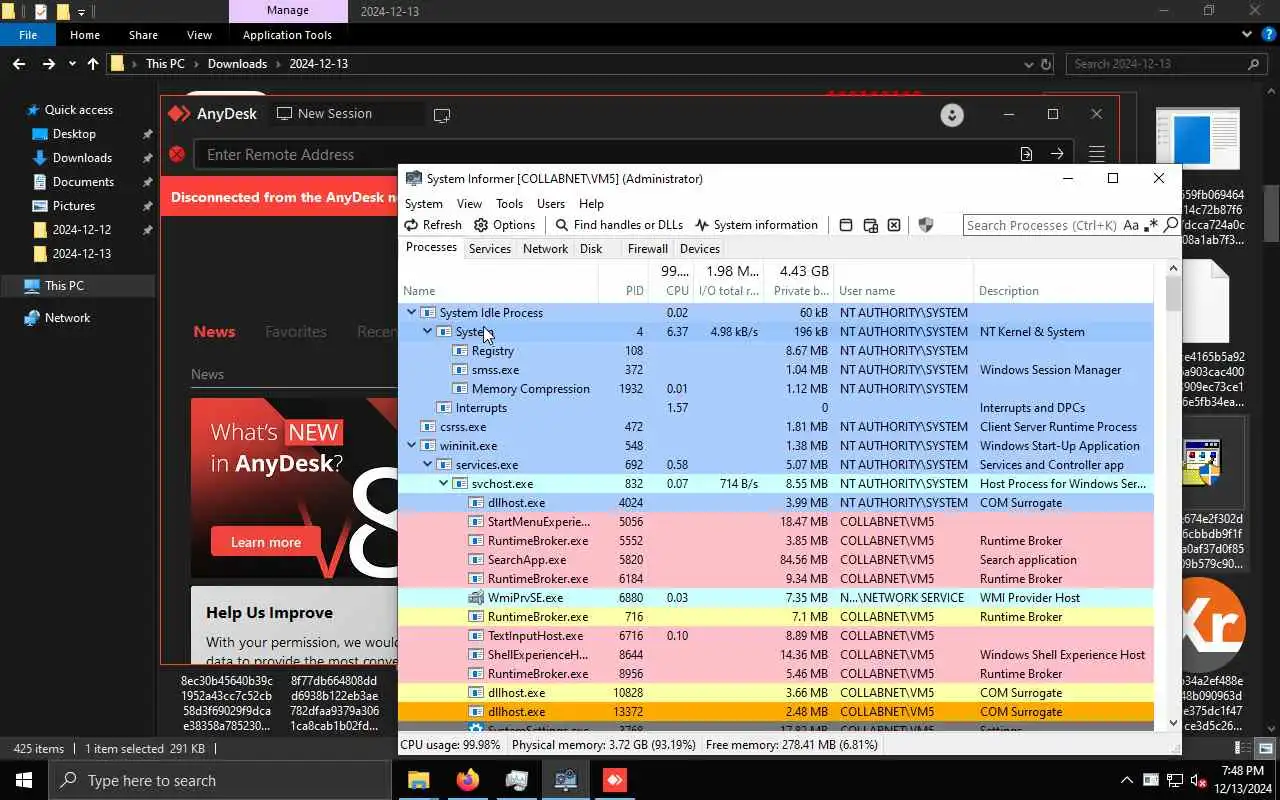Sort processes by PID column header

tap(624, 281)
